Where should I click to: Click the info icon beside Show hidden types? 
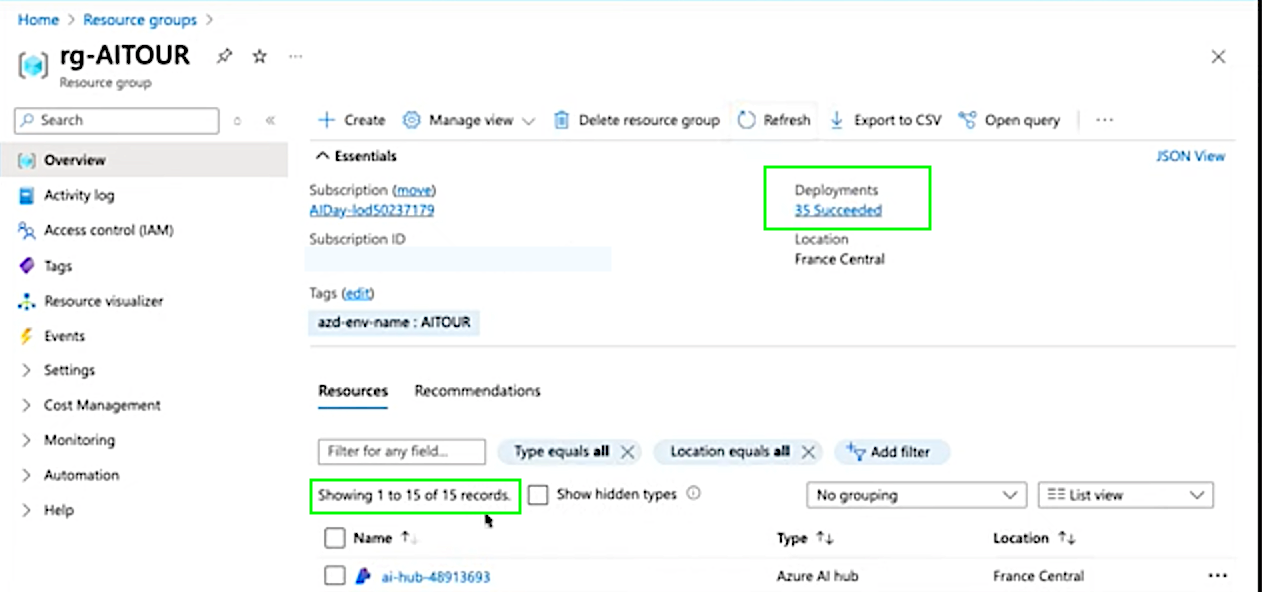click(694, 494)
